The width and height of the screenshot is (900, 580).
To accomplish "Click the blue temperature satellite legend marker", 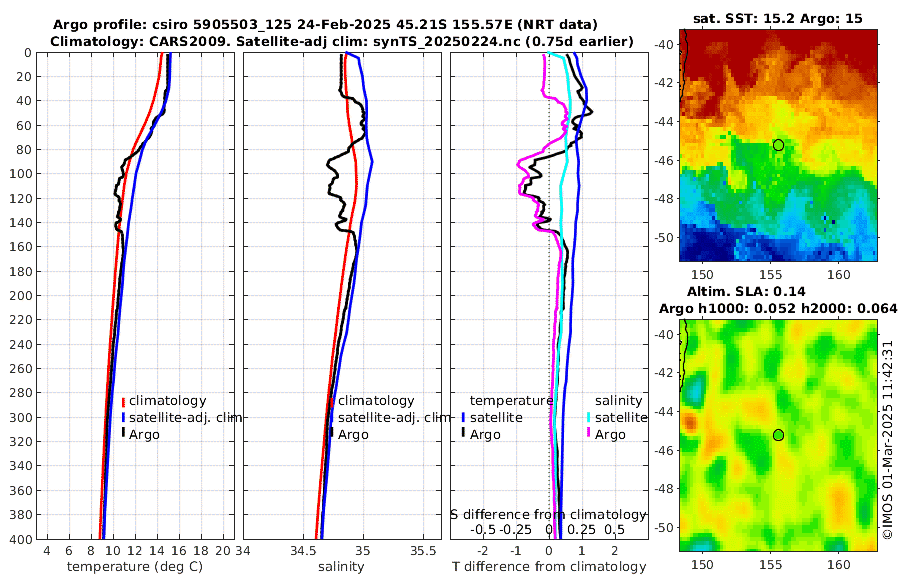I will (463, 418).
